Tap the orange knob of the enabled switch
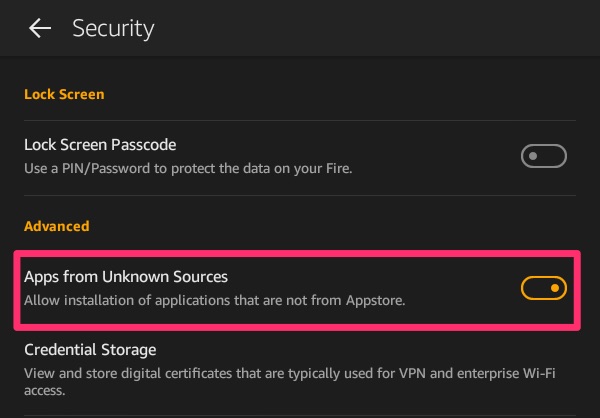 [x=555, y=288]
